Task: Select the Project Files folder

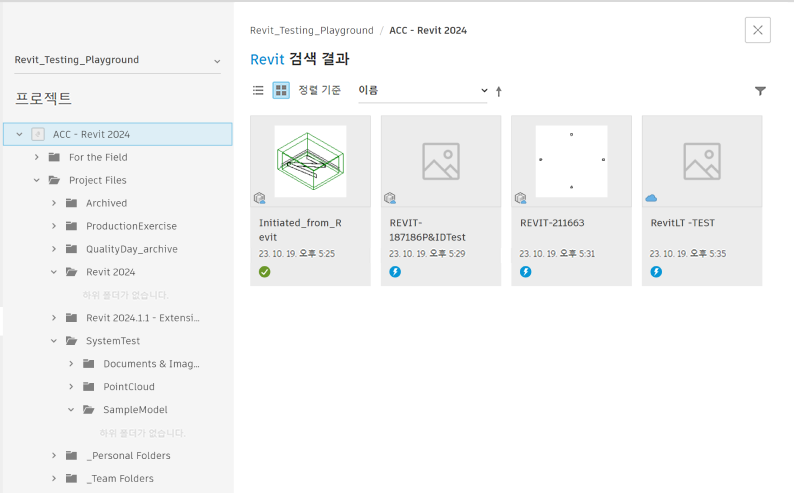Action: (x=98, y=180)
